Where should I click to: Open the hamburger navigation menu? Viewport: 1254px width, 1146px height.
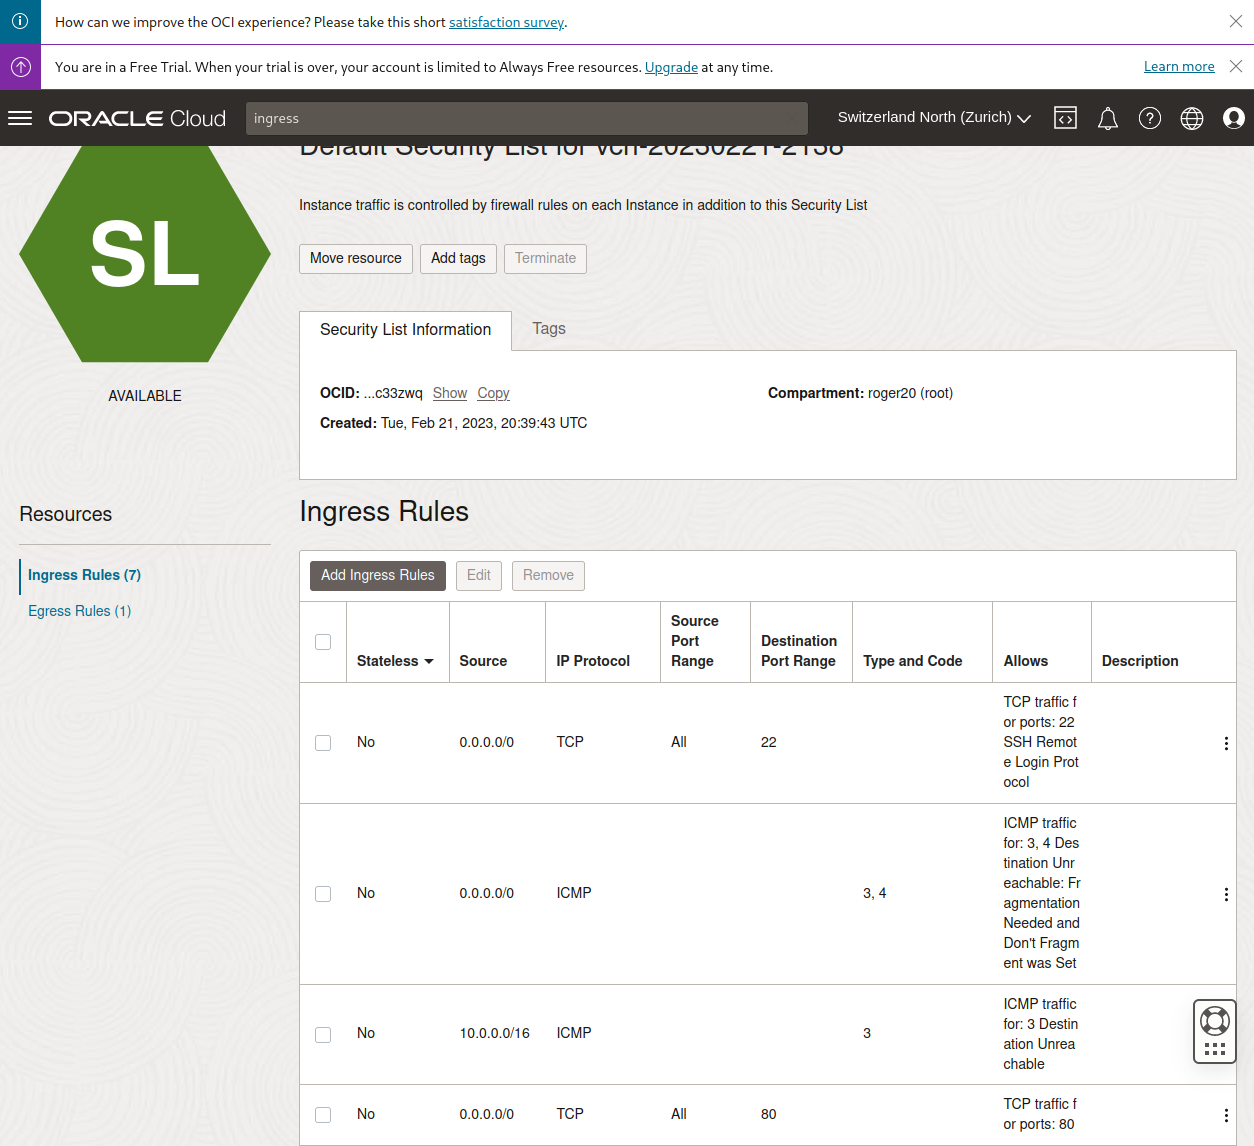pos(20,118)
